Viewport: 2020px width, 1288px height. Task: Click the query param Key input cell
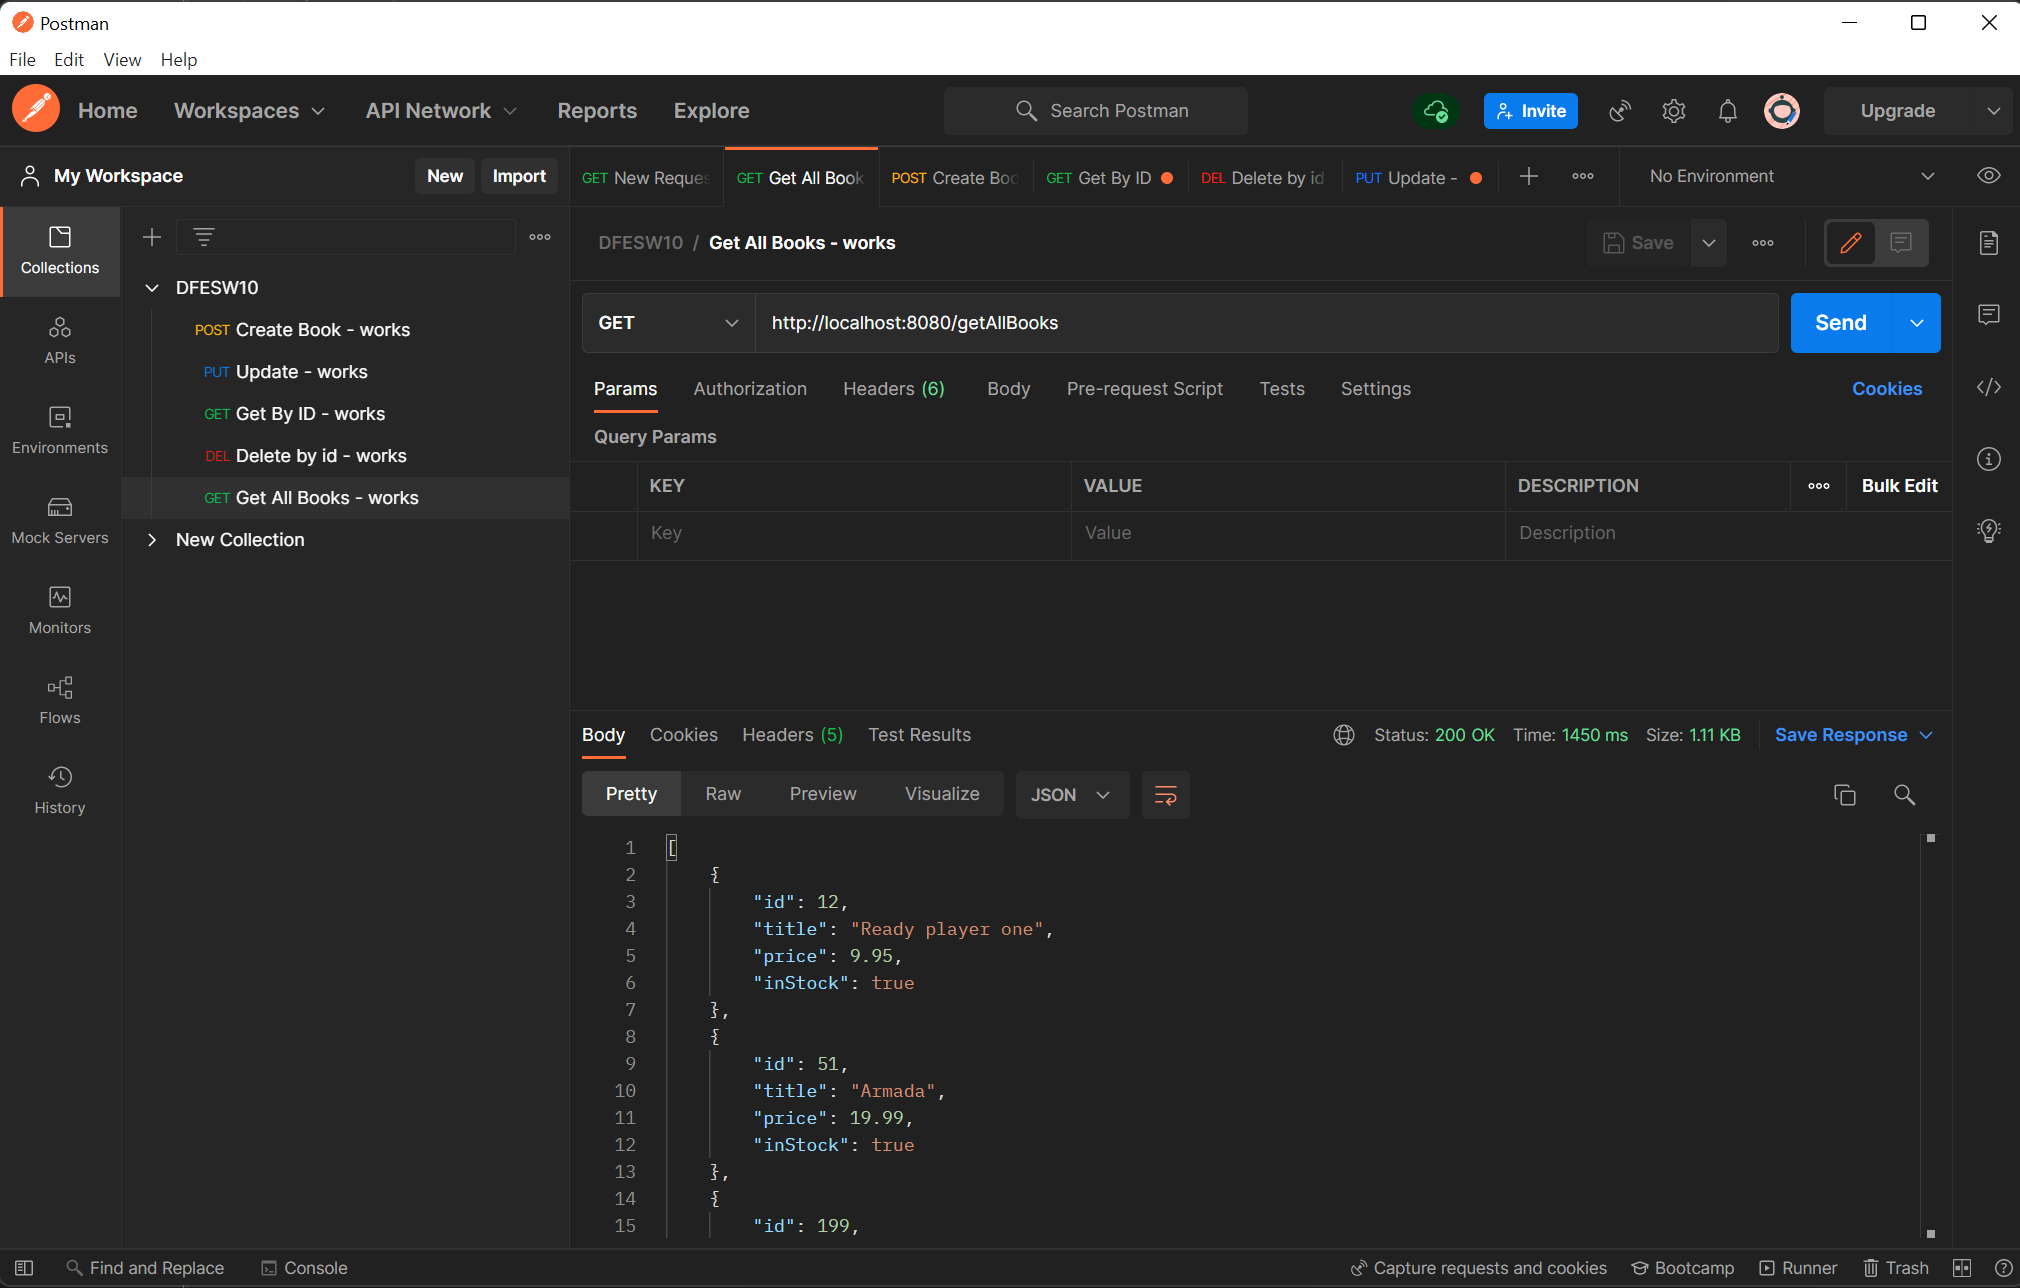pos(854,533)
